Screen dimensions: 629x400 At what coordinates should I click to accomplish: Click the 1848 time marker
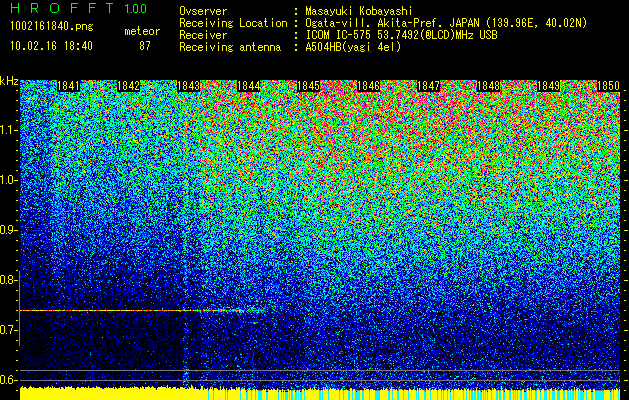[x=489, y=86]
